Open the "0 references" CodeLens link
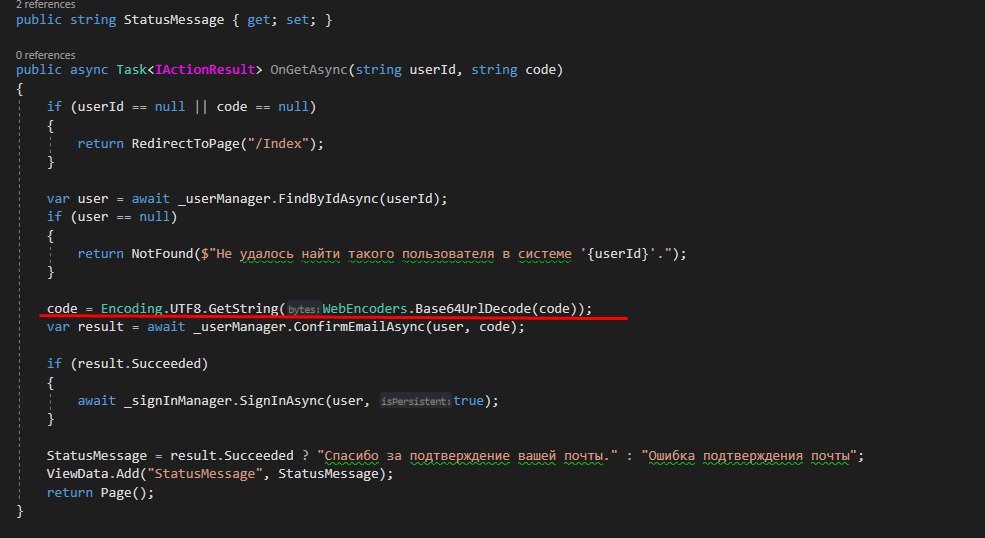Screen dimensions: 985x538 (x=45, y=55)
